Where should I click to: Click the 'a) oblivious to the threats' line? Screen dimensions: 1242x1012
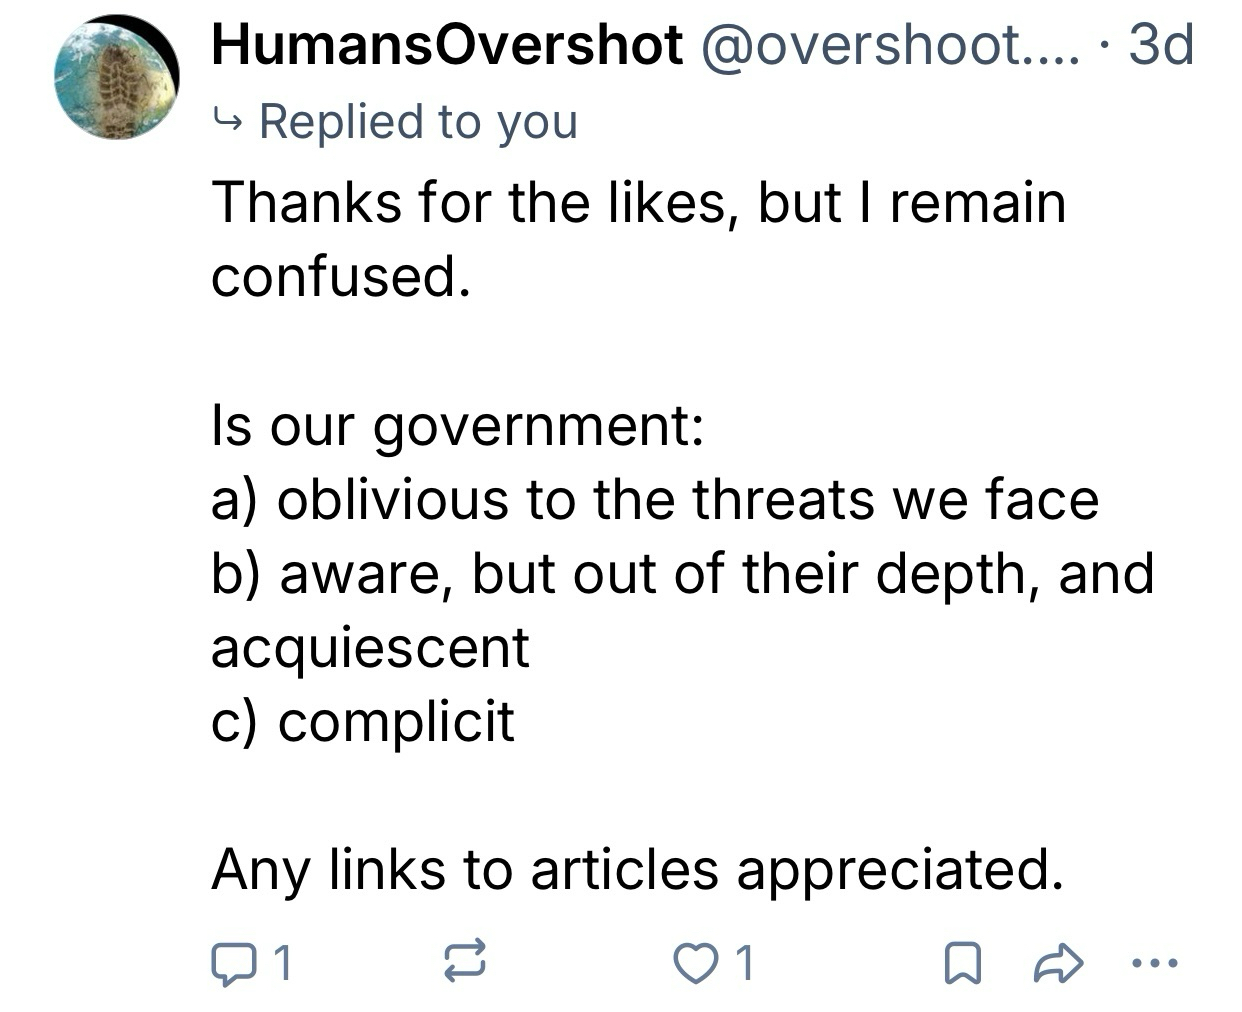pyautogui.click(x=655, y=499)
